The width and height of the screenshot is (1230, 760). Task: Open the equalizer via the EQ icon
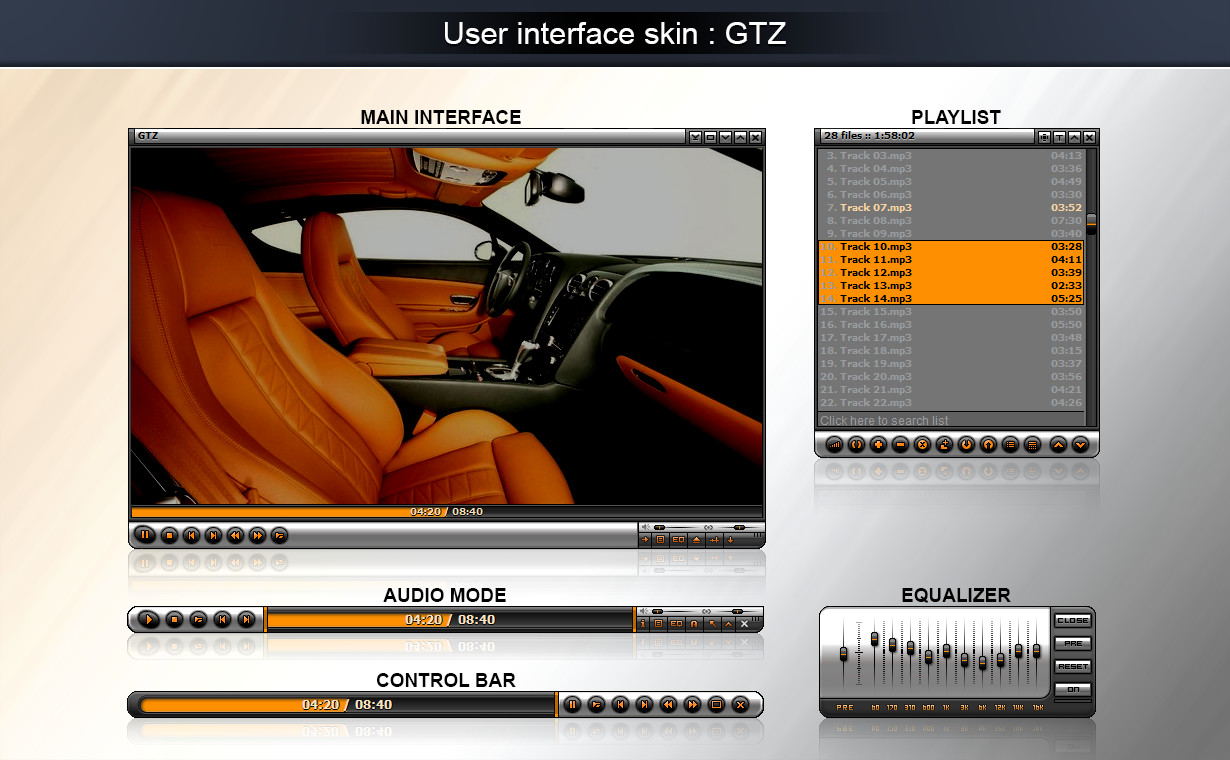coord(678,539)
